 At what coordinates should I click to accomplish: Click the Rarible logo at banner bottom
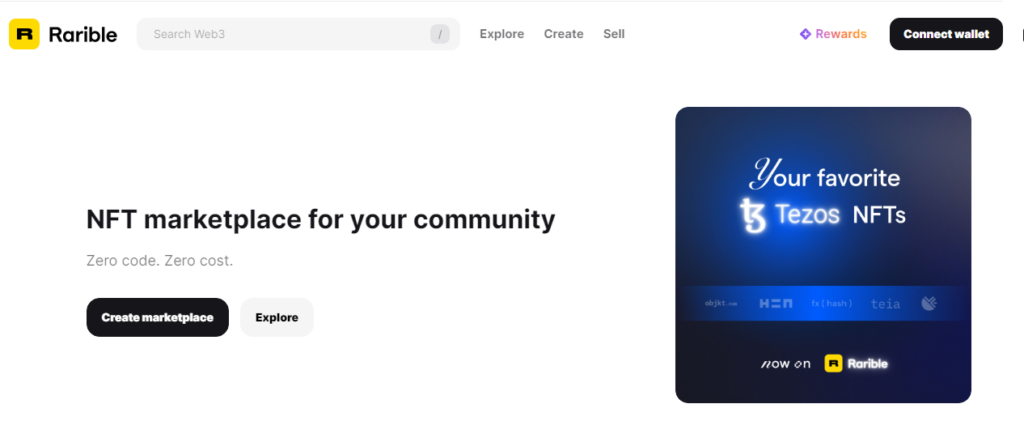(856, 364)
